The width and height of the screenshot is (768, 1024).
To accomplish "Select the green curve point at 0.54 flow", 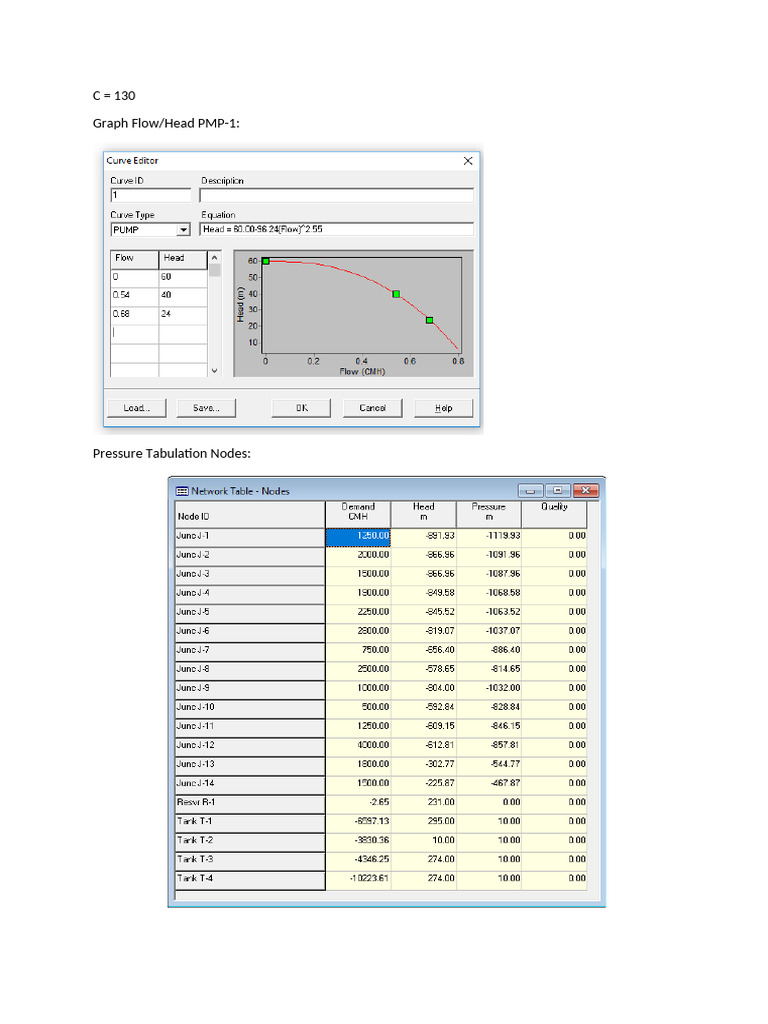I will pos(396,294).
